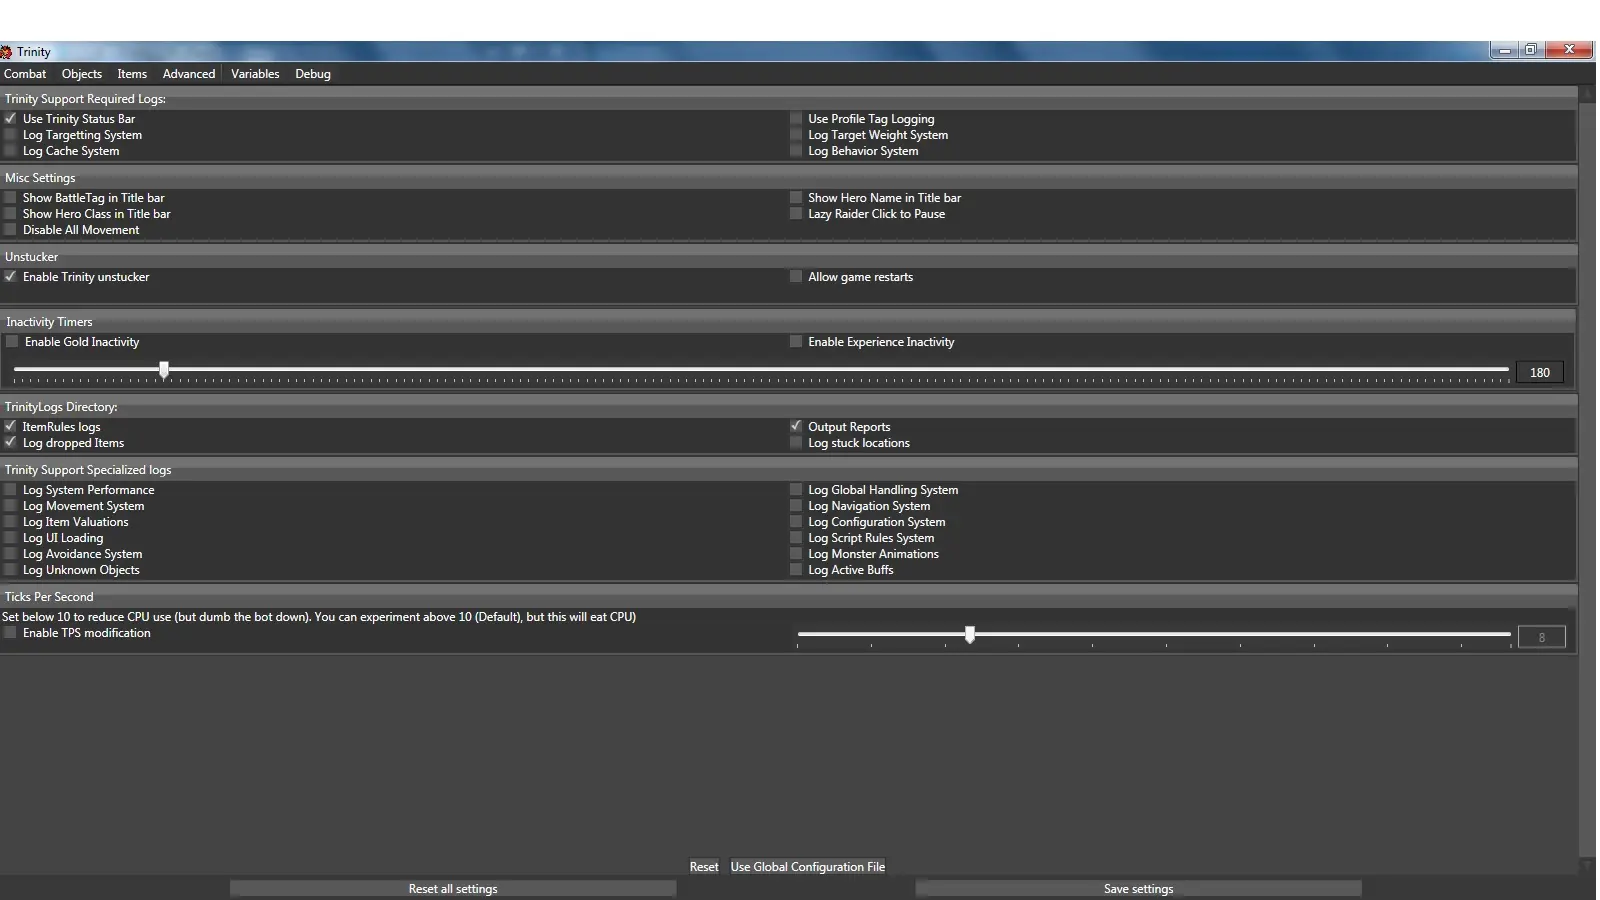The image size is (1600, 900).
Task: Click the inactivity timer slider thumb
Action: tap(164, 370)
